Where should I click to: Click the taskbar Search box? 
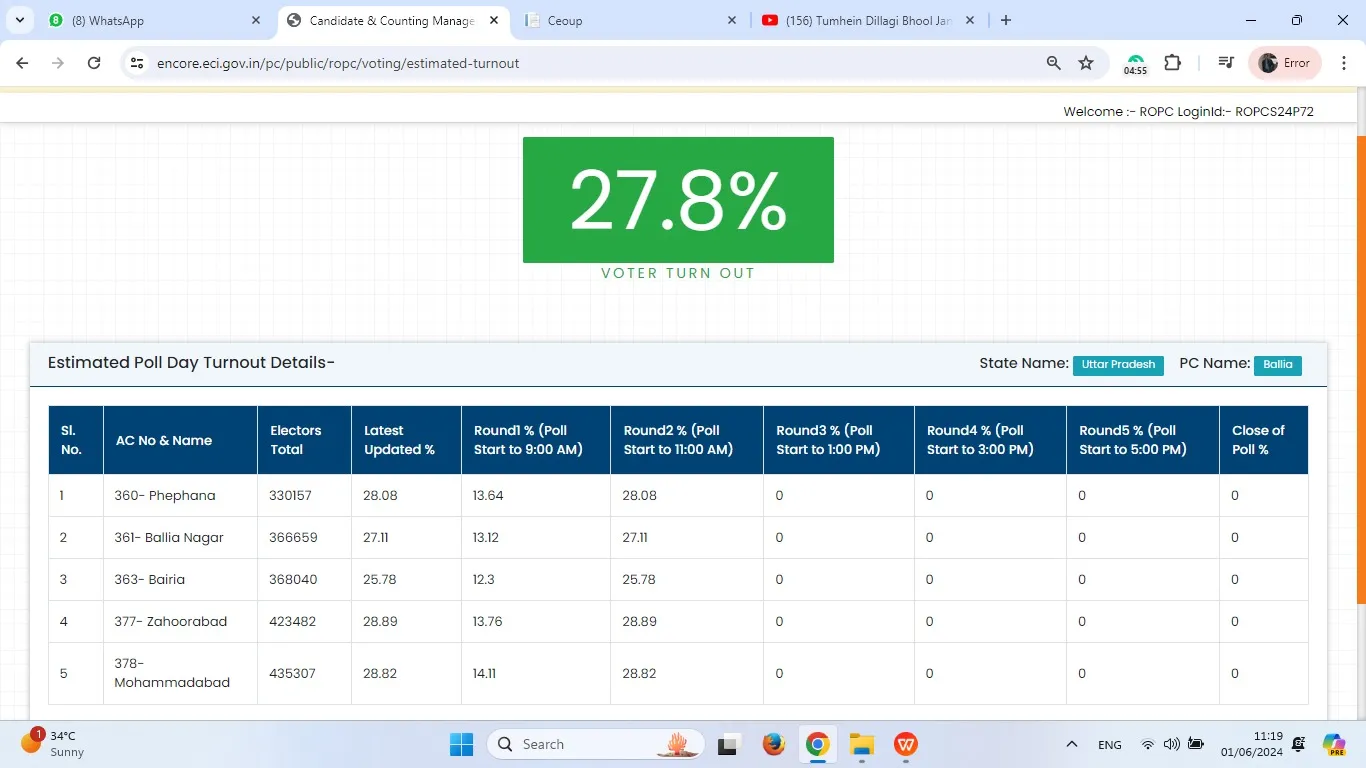point(595,744)
